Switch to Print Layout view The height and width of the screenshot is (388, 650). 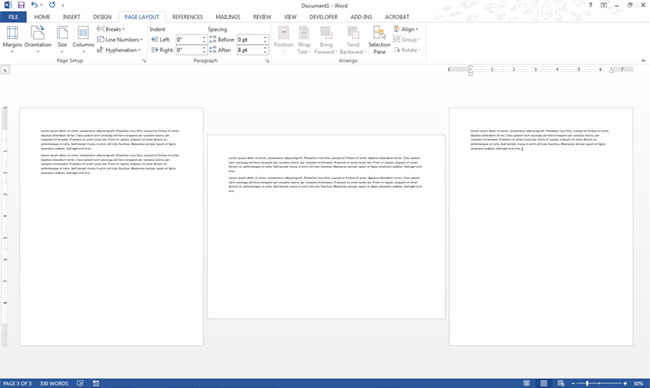coord(544,383)
